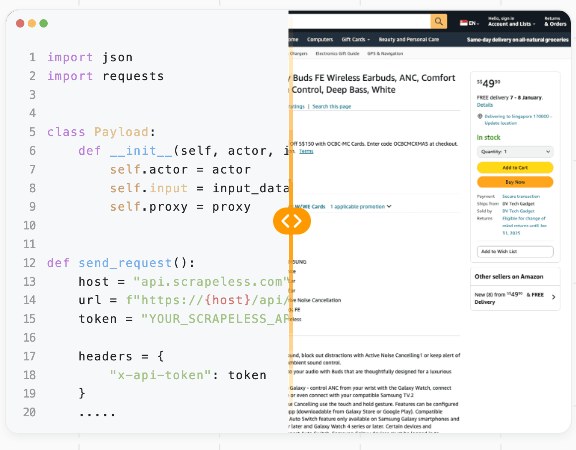The width and height of the screenshot is (576, 450).
Task: Open GPS & Navigation subnav link
Action: [x=385, y=54]
